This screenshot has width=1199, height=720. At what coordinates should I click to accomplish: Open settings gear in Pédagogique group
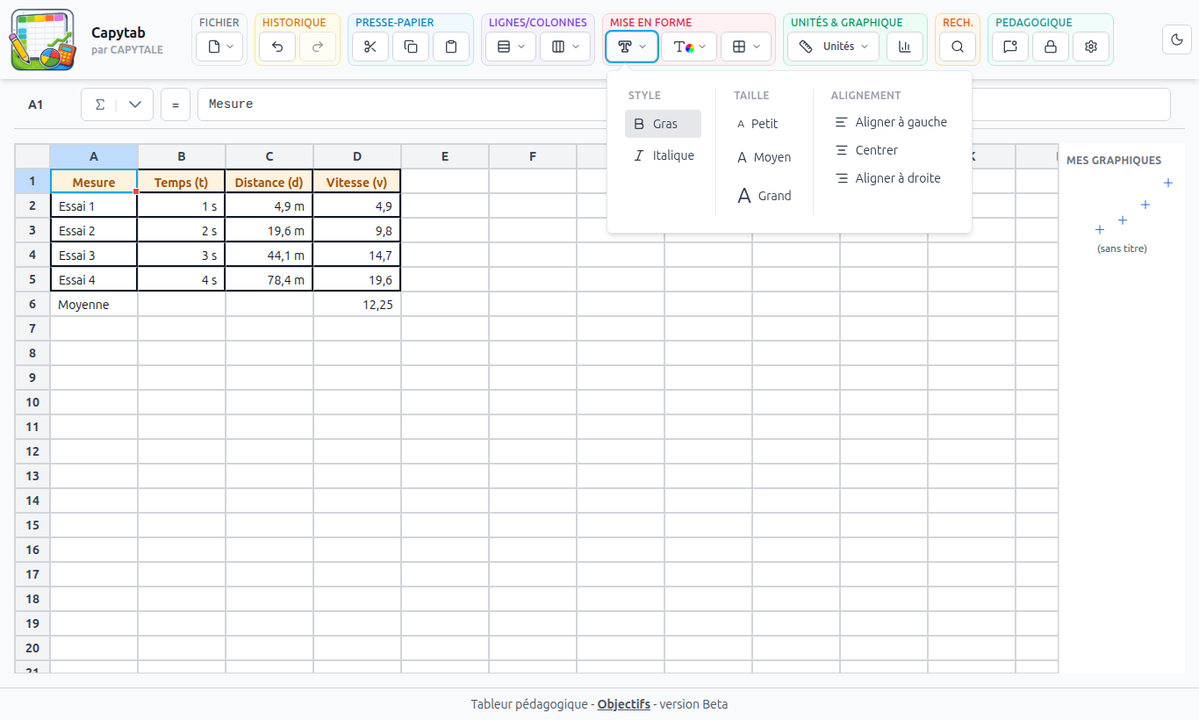point(1091,47)
